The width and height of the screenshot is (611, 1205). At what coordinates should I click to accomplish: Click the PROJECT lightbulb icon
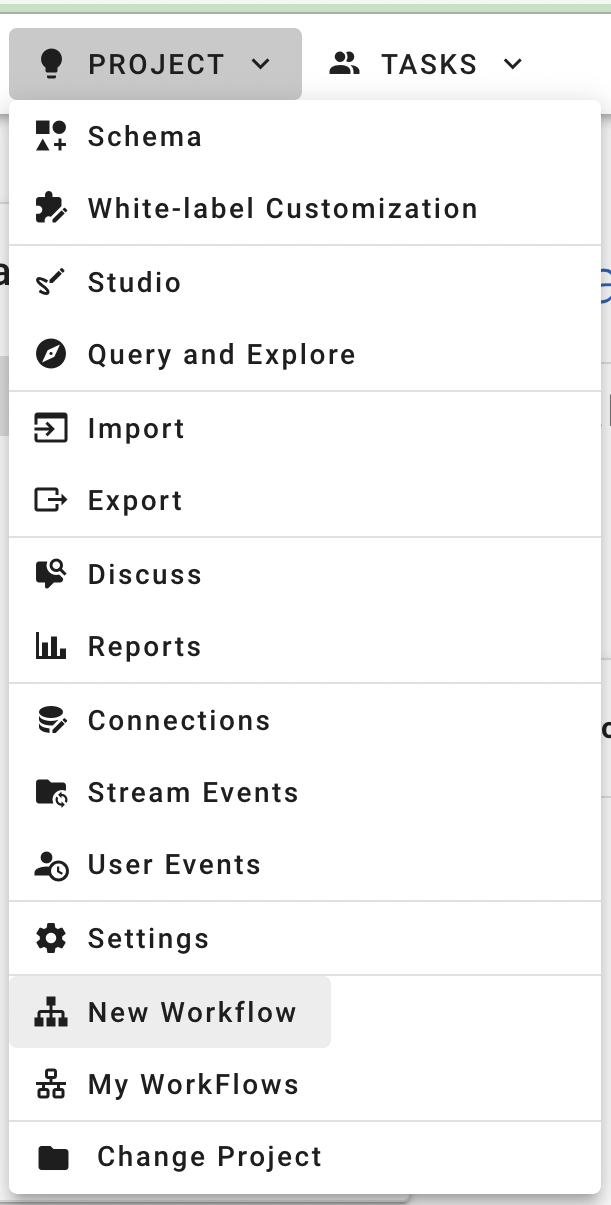pyautogui.click(x=51, y=64)
